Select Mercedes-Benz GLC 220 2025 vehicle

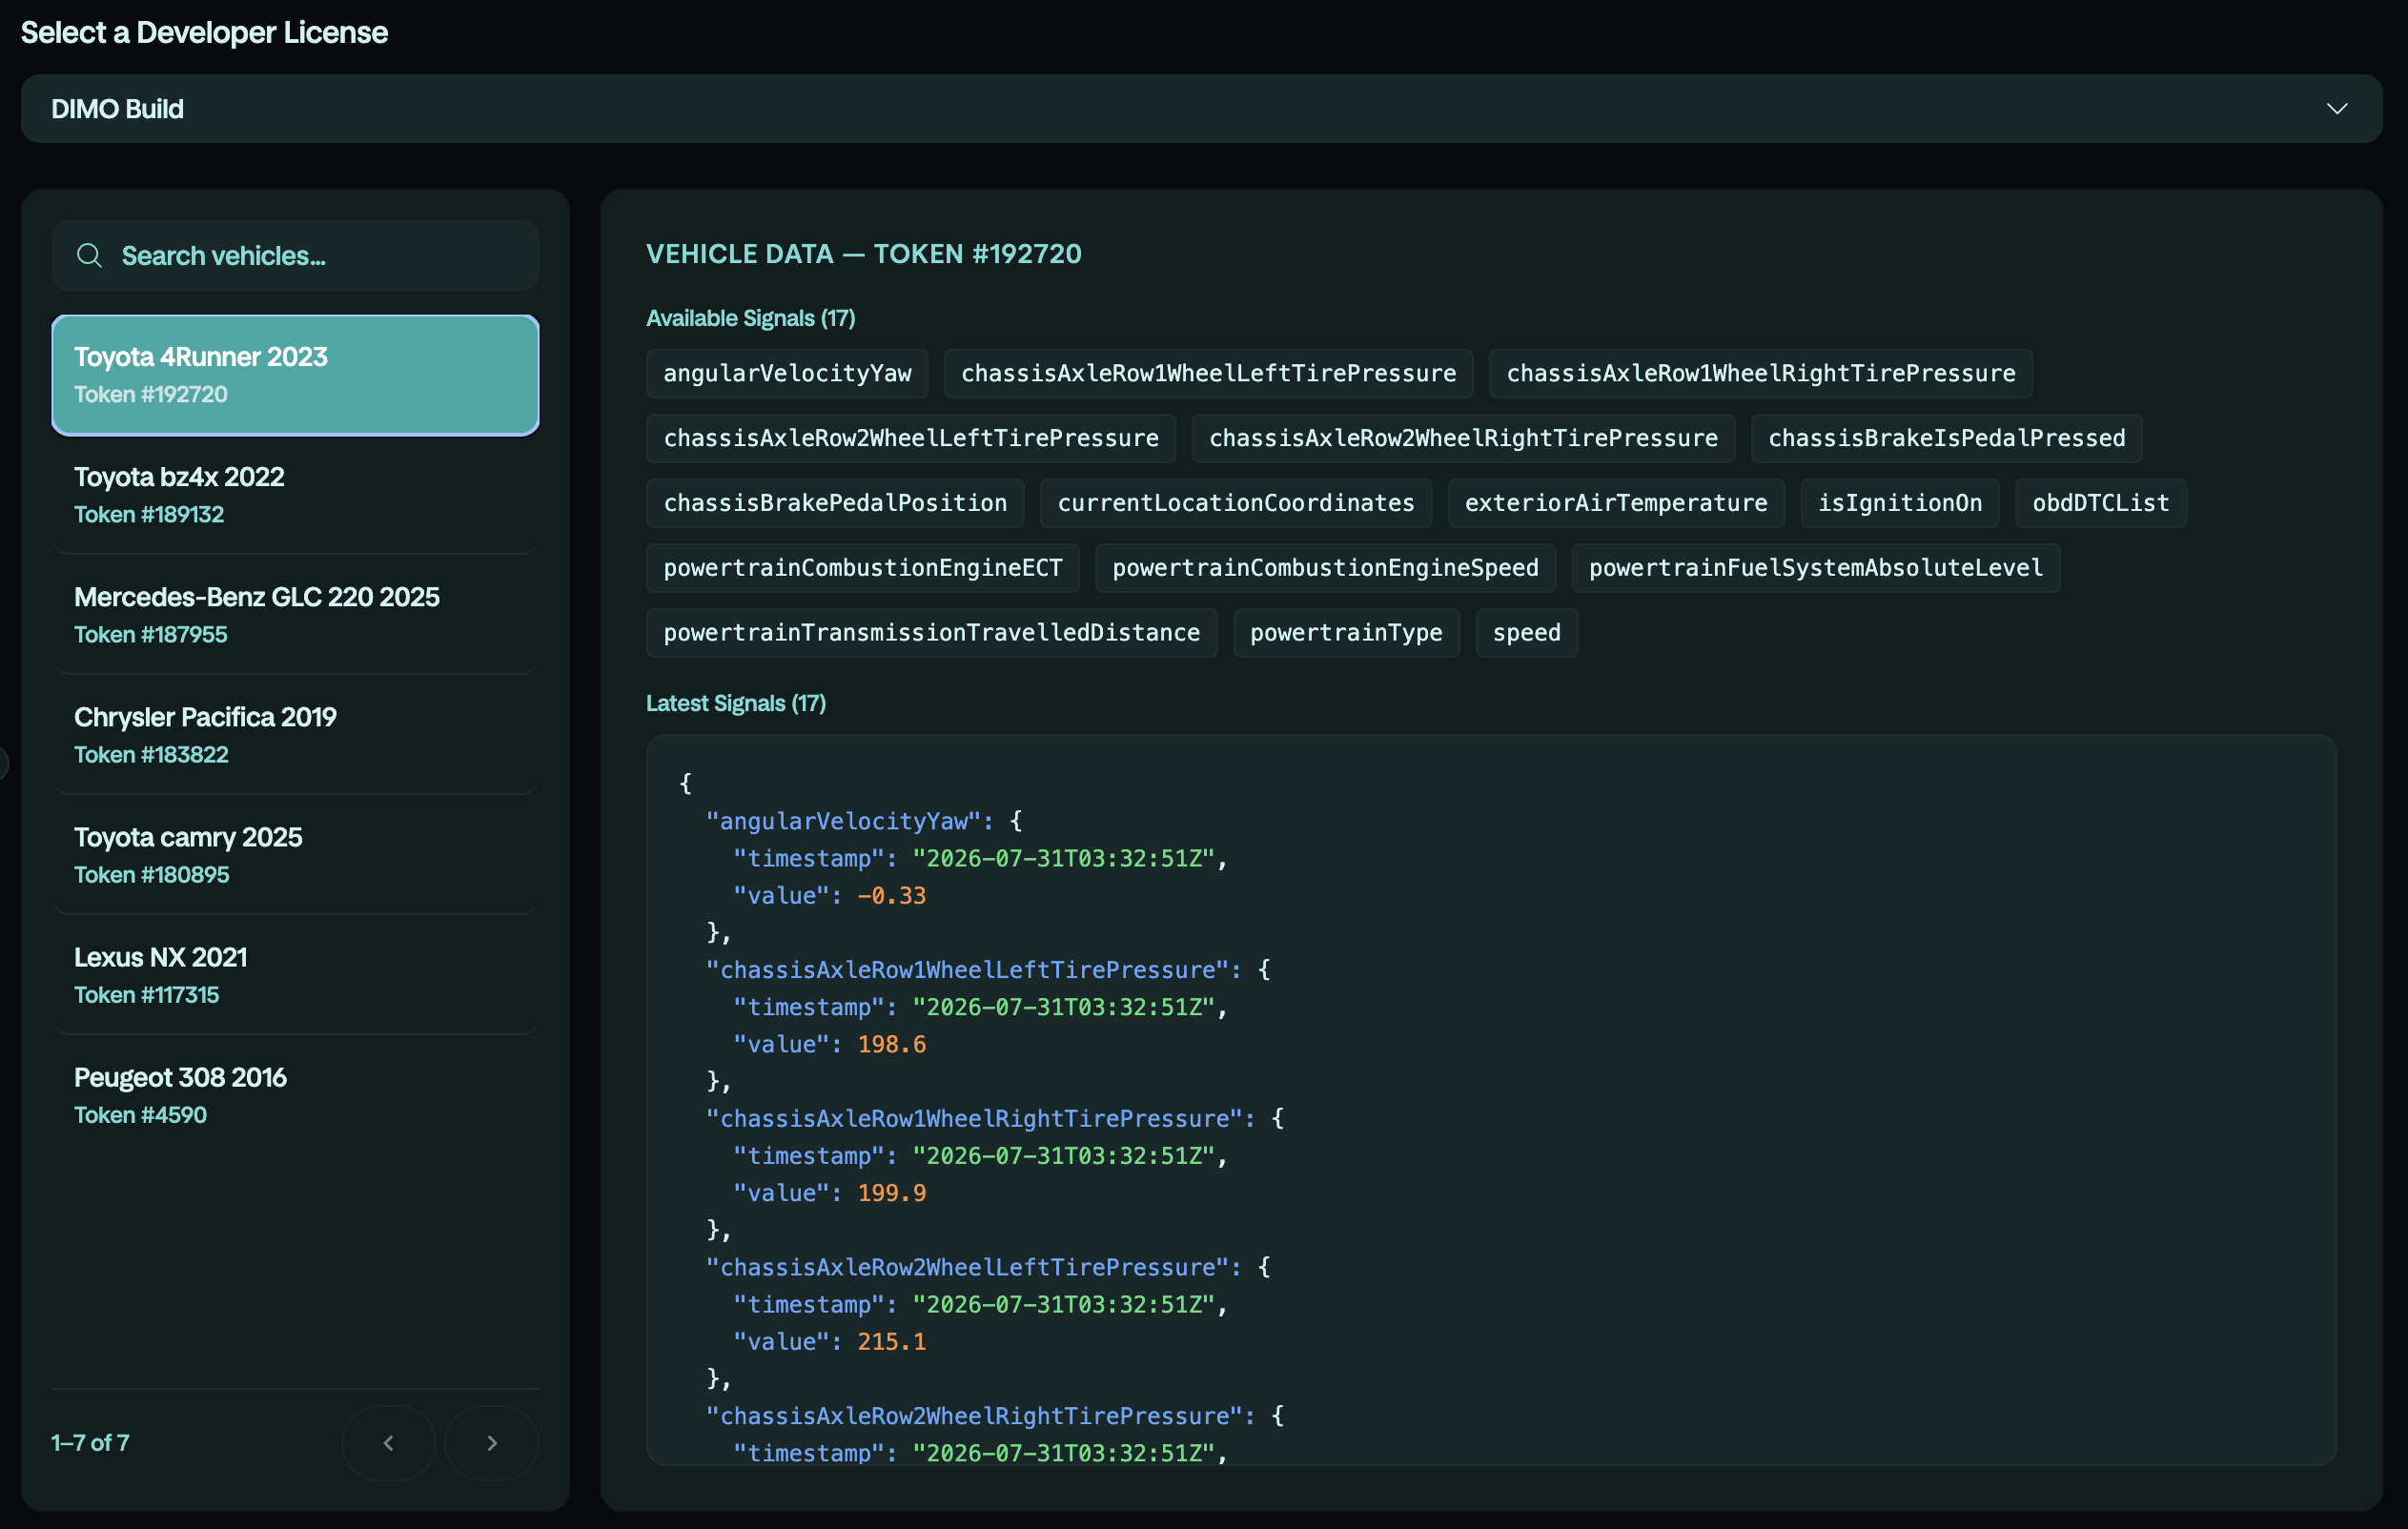pos(295,615)
